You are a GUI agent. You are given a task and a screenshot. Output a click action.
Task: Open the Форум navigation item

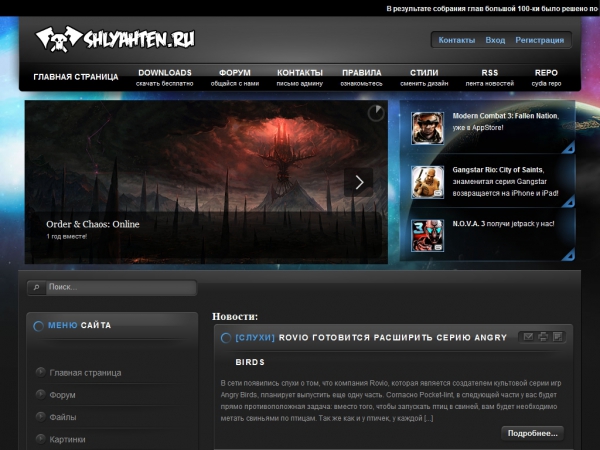235,77
